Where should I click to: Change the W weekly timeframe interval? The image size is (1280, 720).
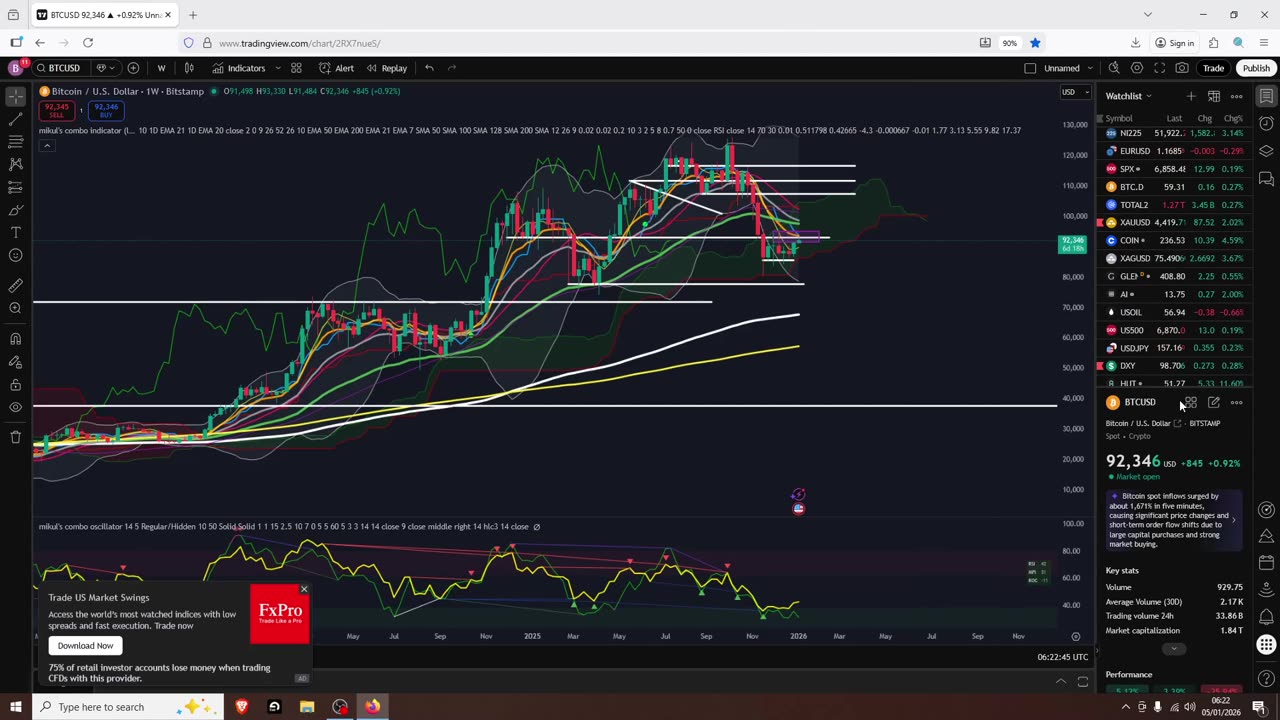pos(161,68)
